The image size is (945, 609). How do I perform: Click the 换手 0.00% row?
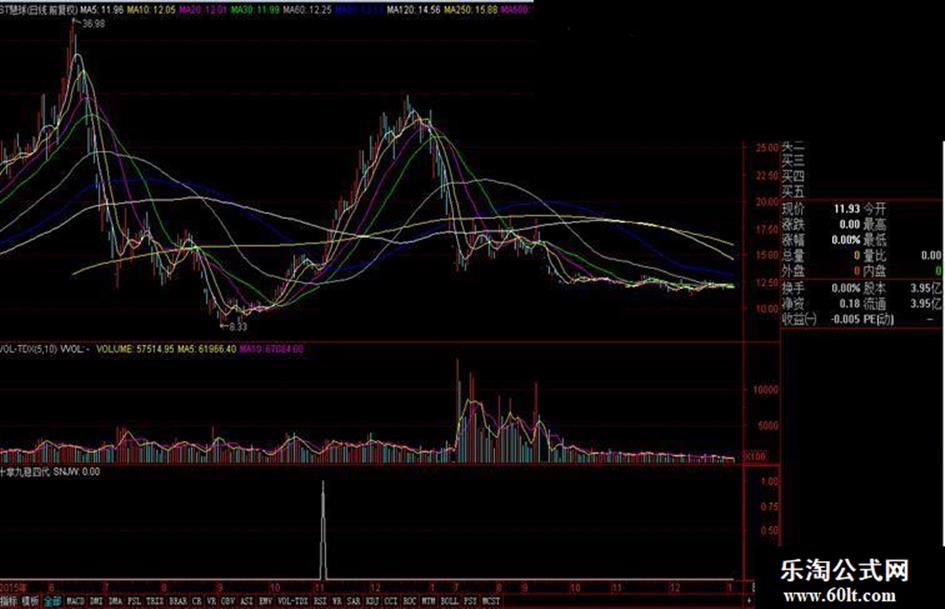821,288
